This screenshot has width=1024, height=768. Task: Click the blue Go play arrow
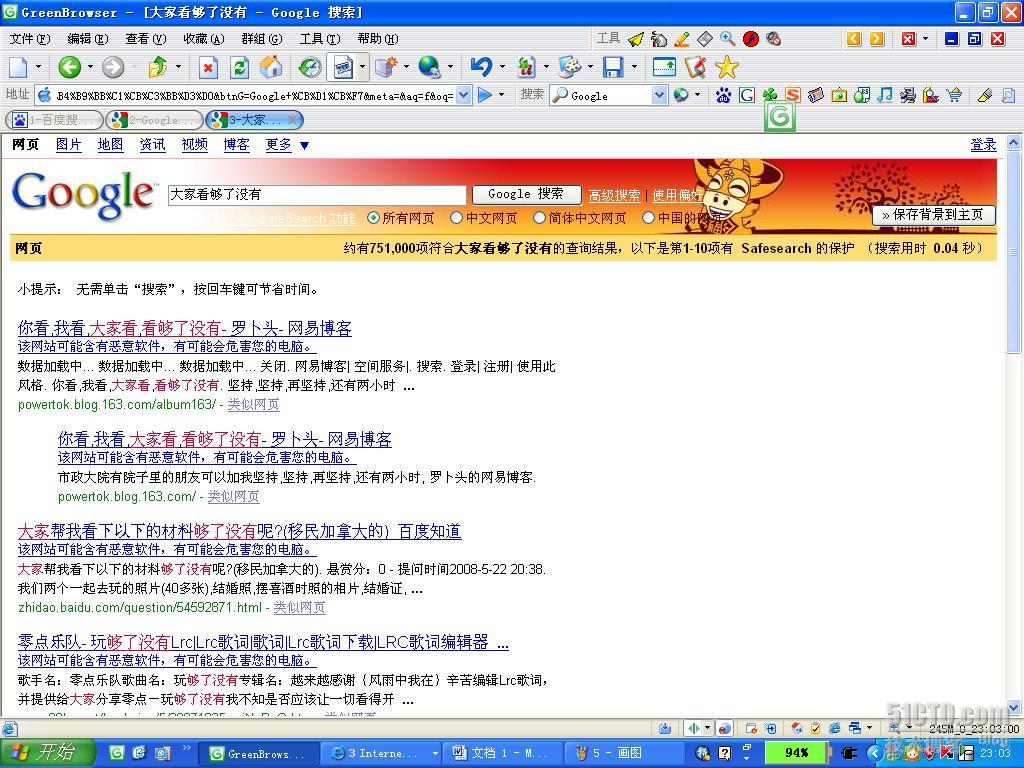(x=485, y=95)
